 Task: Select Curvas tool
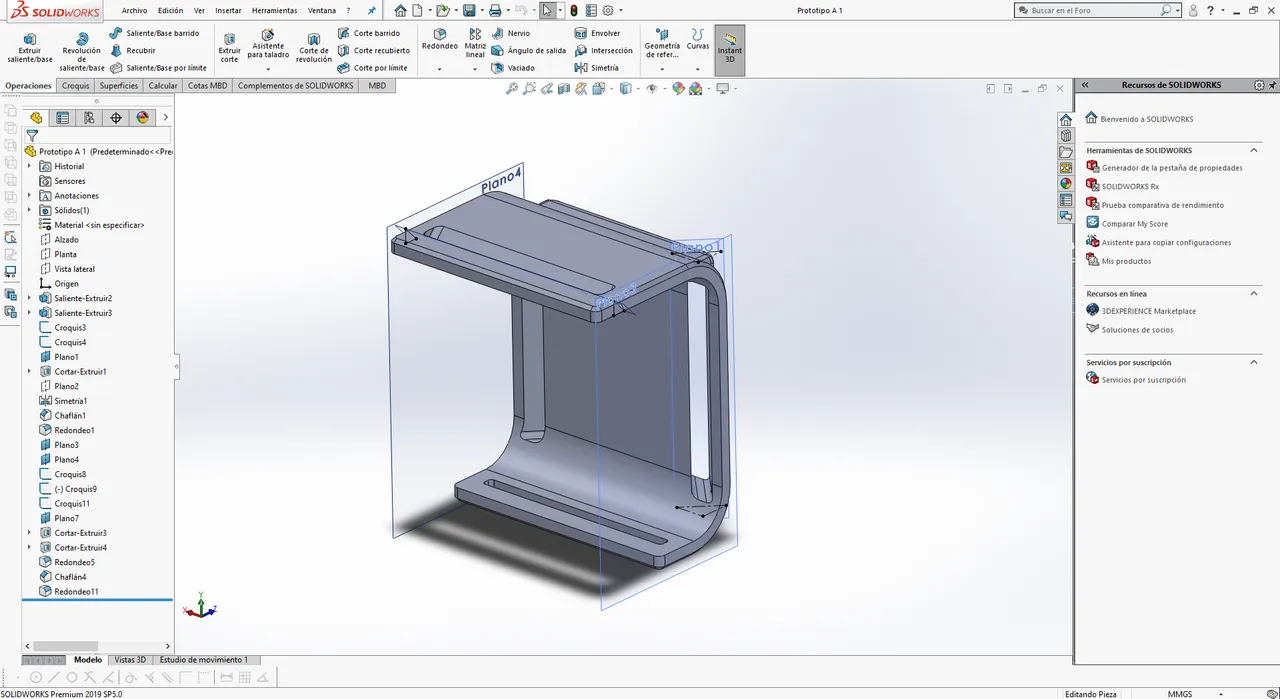tap(698, 40)
